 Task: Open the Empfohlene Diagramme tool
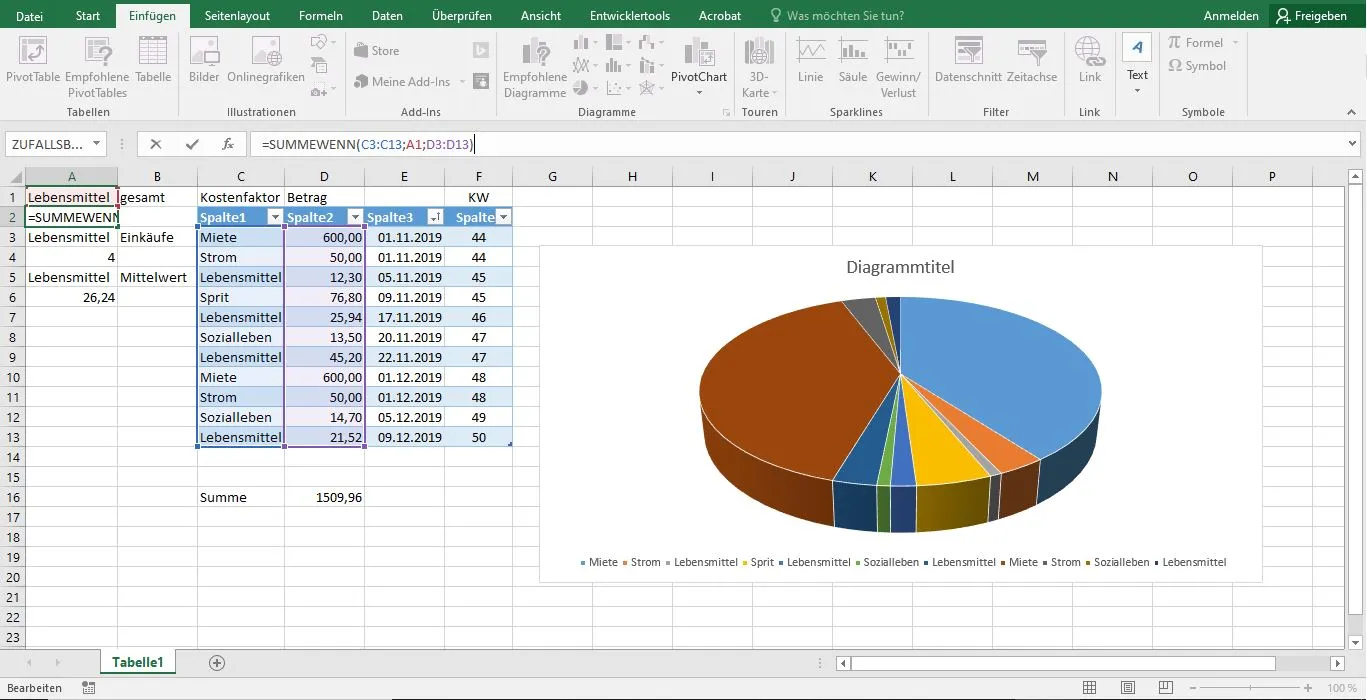534,65
